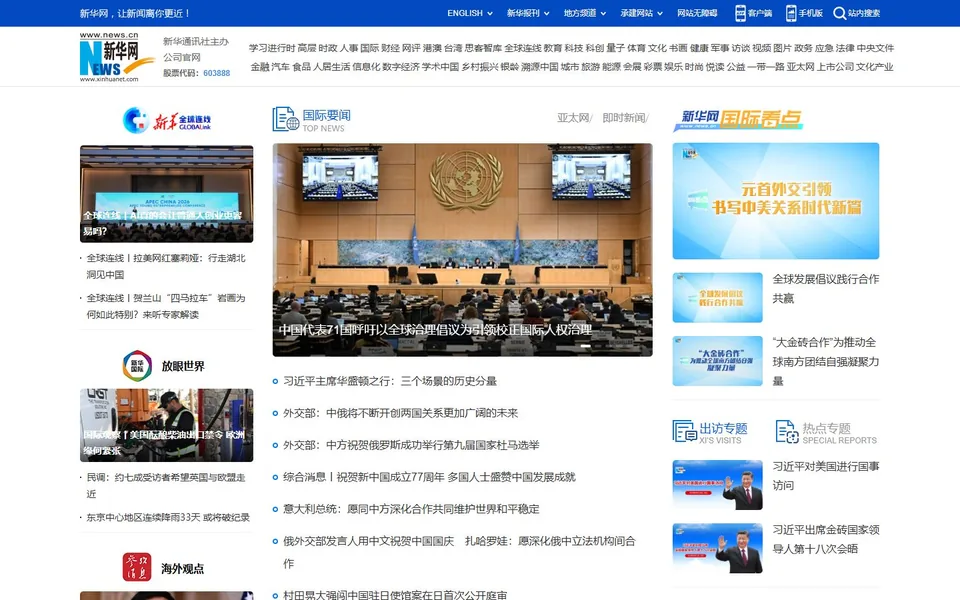This screenshot has width=960, height=600.
Task: Open the 意大利总统 headline
Action: [x=411, y=508]
